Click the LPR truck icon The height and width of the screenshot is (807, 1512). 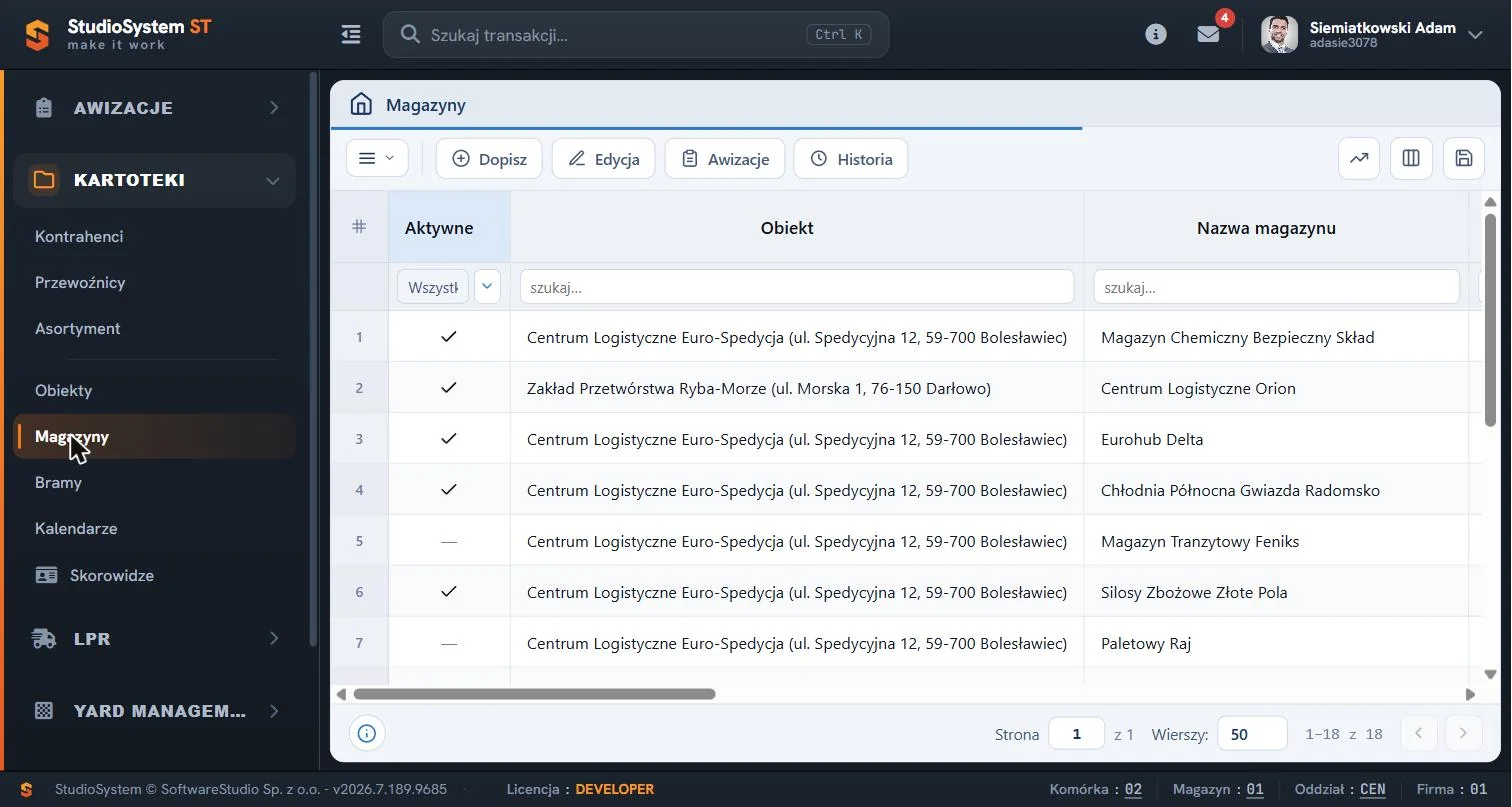[44, 638]
